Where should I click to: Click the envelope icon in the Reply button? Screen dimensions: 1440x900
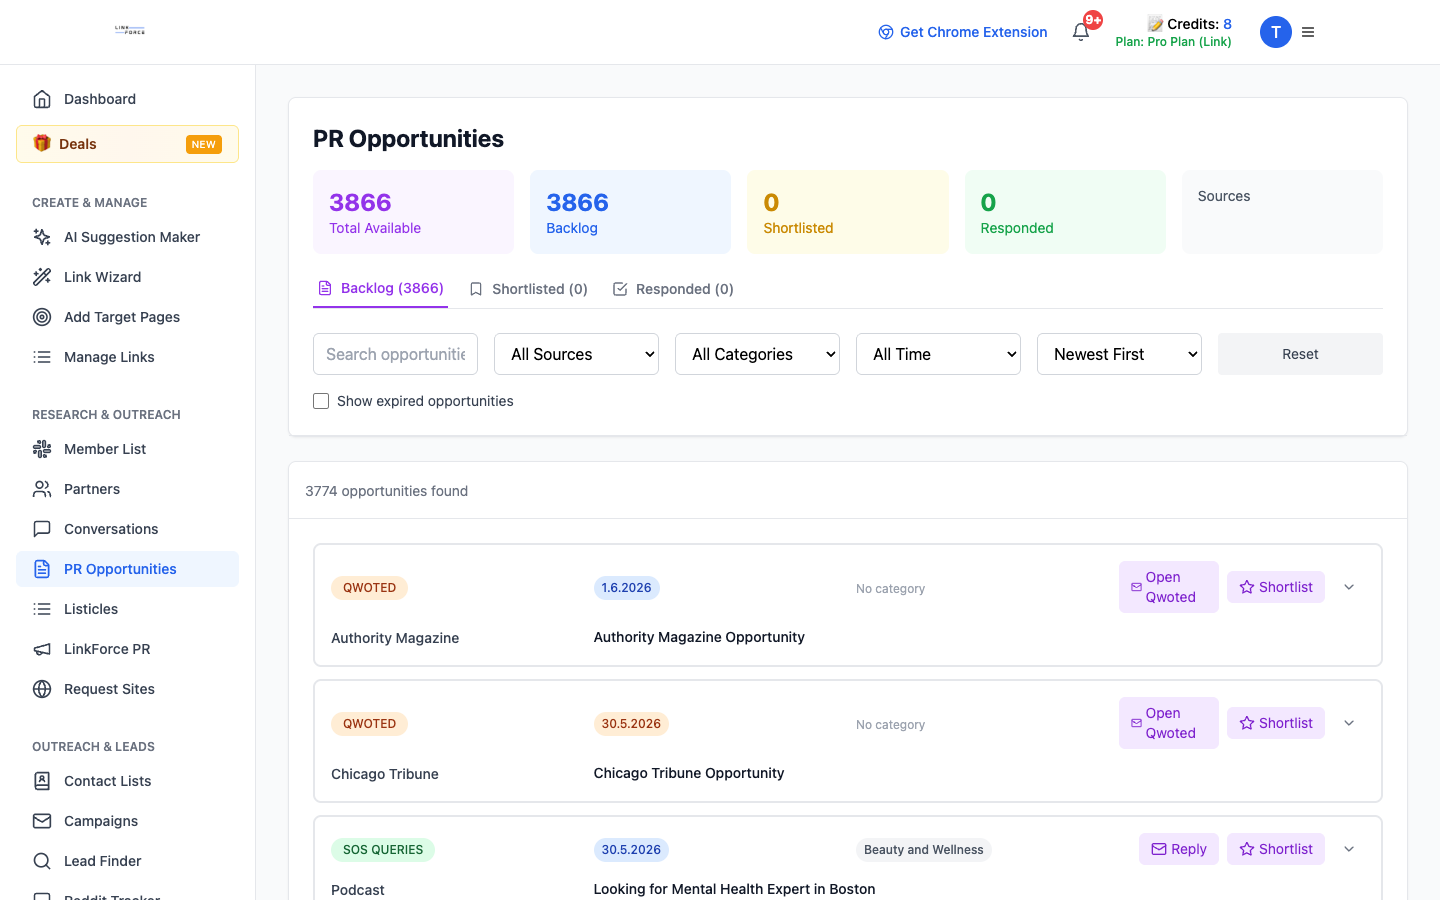1159,849
